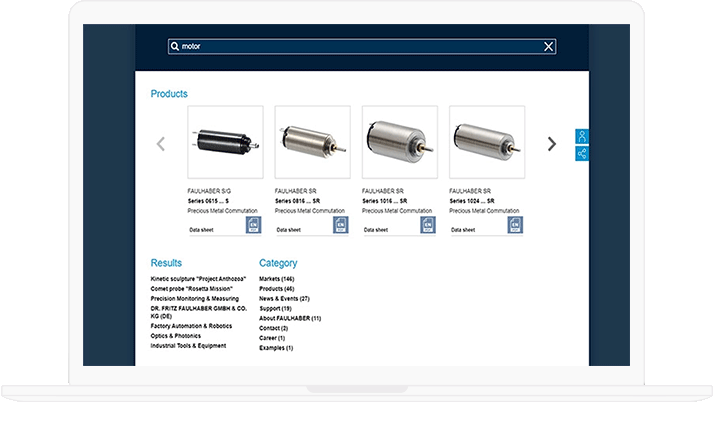Clear the search with the X icon
The image size is (715, 430).
549,46
